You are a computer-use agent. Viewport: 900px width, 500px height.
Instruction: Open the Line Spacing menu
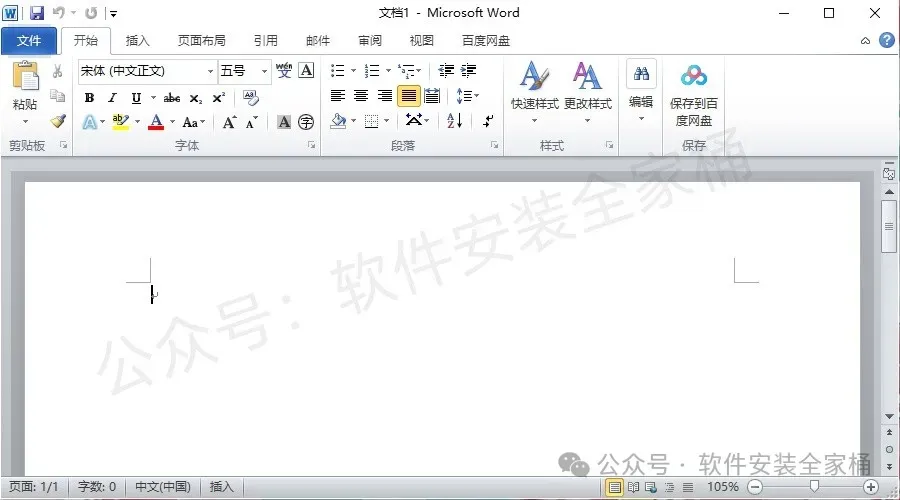(467, 96)
